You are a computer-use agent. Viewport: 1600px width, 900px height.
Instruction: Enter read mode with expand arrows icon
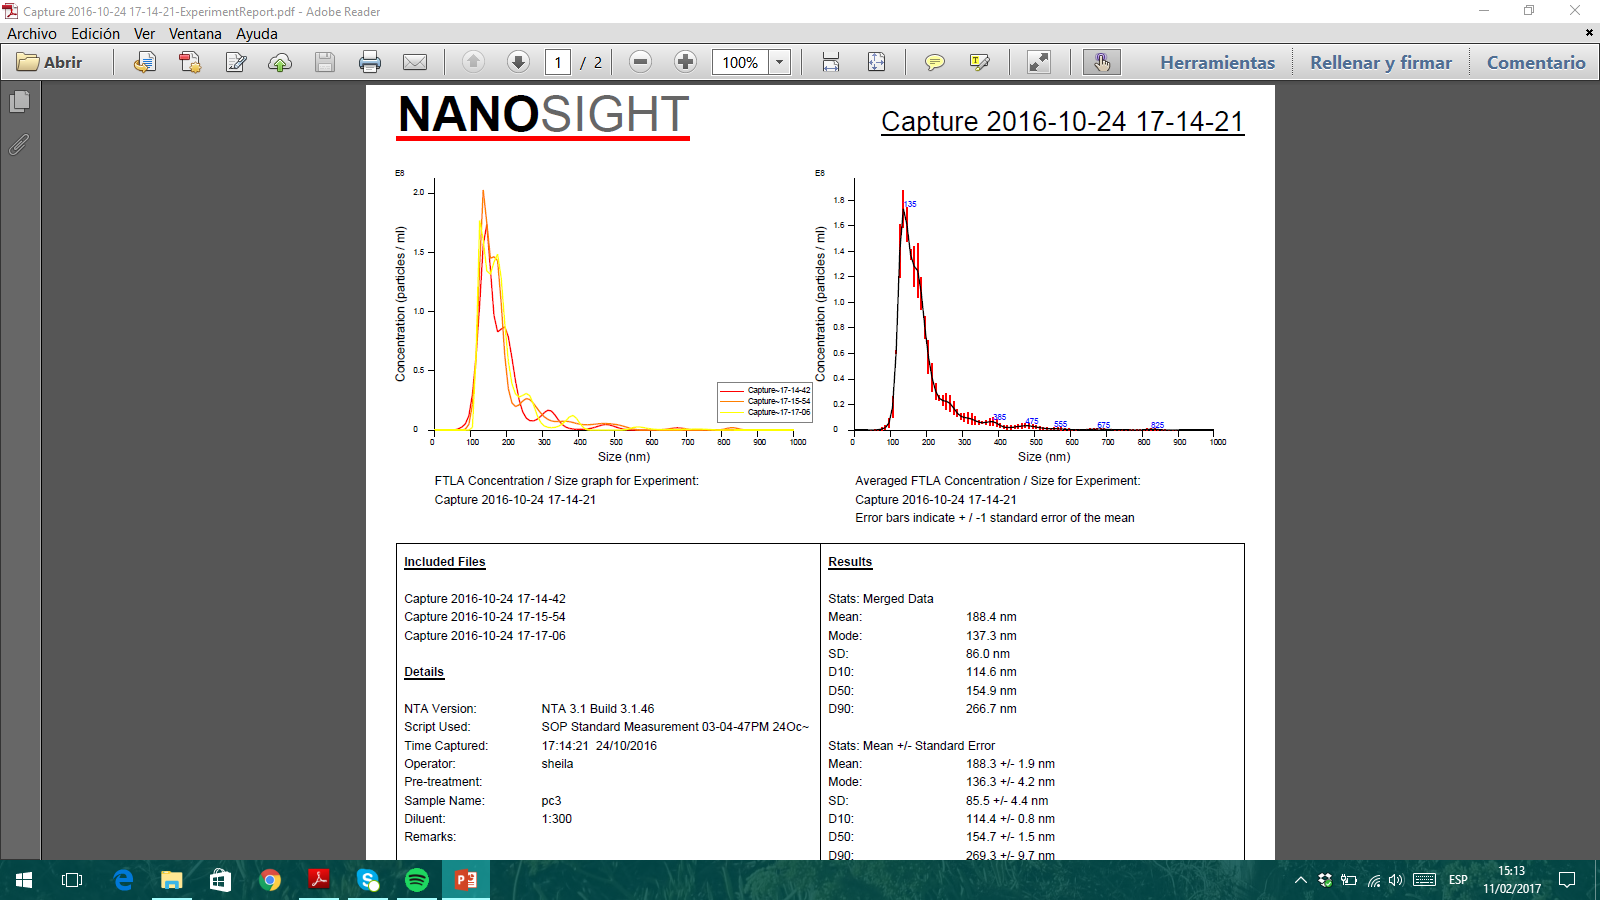click(1039, 62)
